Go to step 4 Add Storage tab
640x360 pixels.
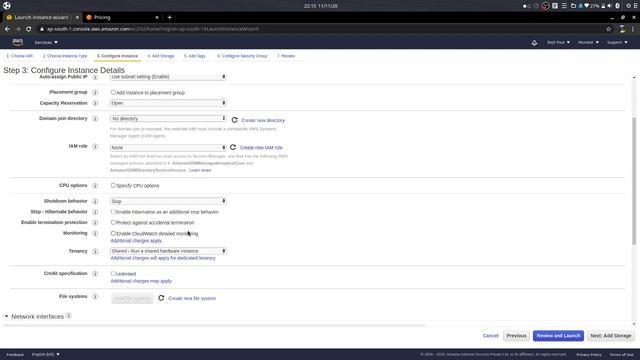click(161, 56)
